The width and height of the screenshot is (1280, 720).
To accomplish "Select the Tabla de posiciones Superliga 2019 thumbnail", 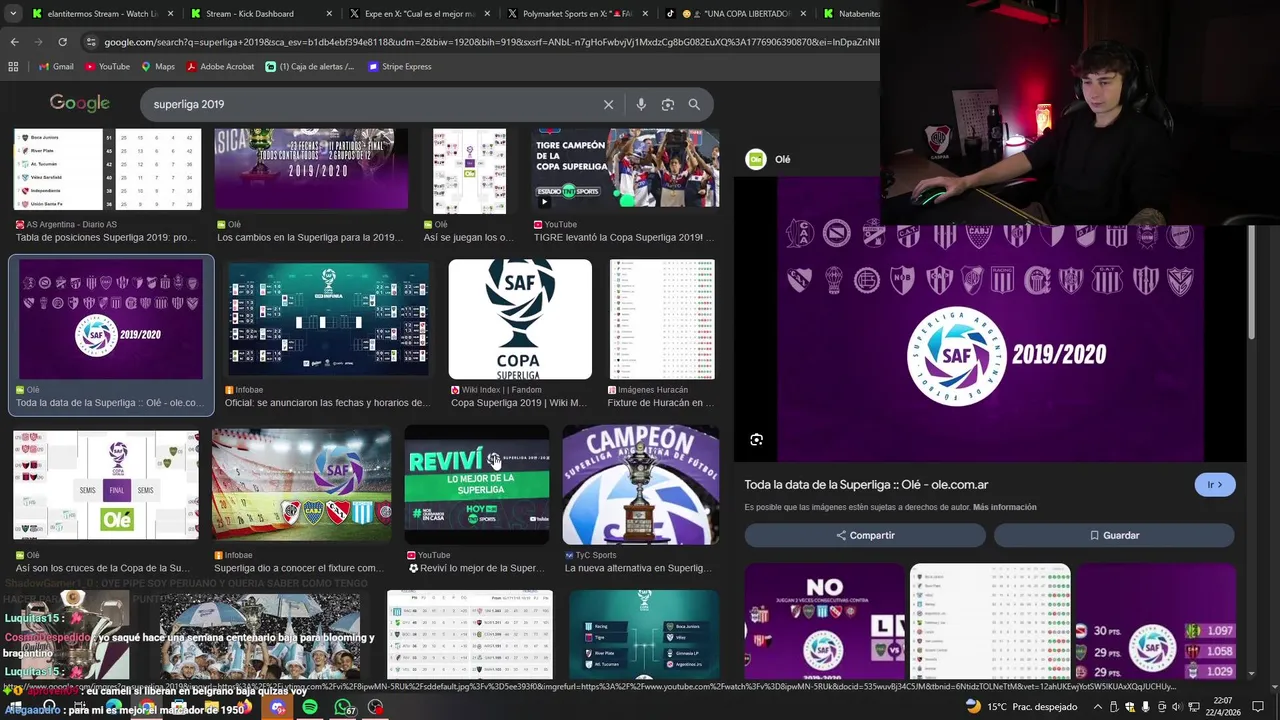I will coord(107,170).
